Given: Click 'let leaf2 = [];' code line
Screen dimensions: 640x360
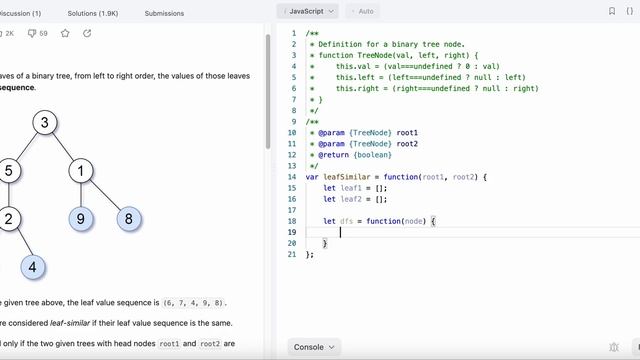Looking at the screenshot, I should click(355, 199).
